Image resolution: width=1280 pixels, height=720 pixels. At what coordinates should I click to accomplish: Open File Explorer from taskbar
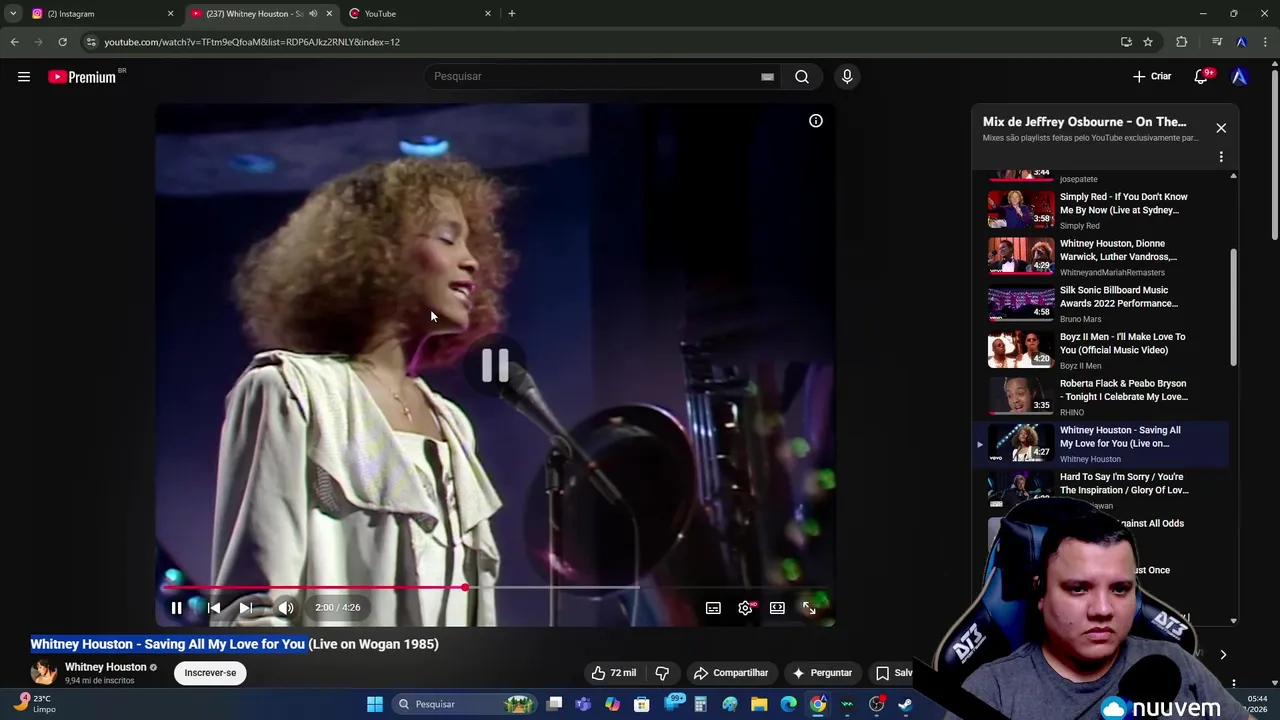click(x=759, y=704)
